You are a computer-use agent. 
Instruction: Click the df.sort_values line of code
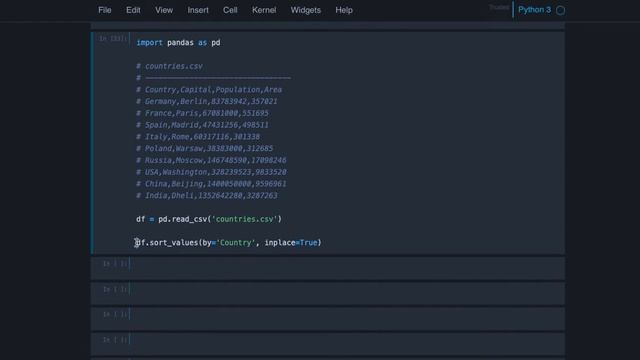(x=229, y=243)
